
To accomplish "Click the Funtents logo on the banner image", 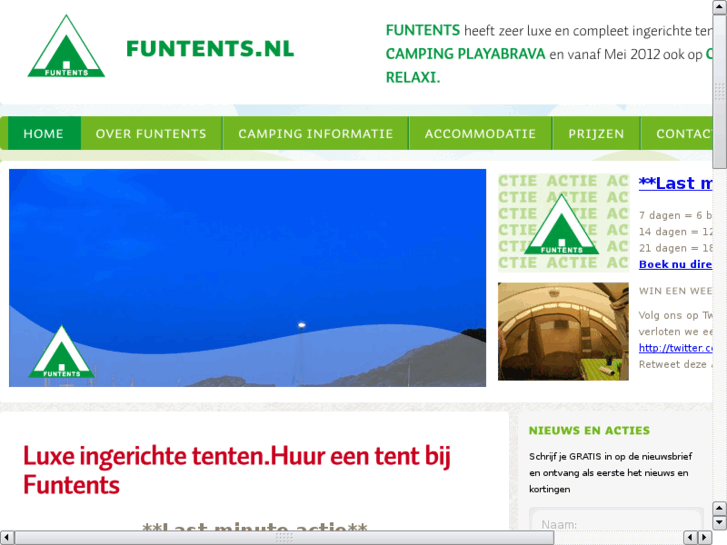I will pyautogui.click(x=62, y=352).
